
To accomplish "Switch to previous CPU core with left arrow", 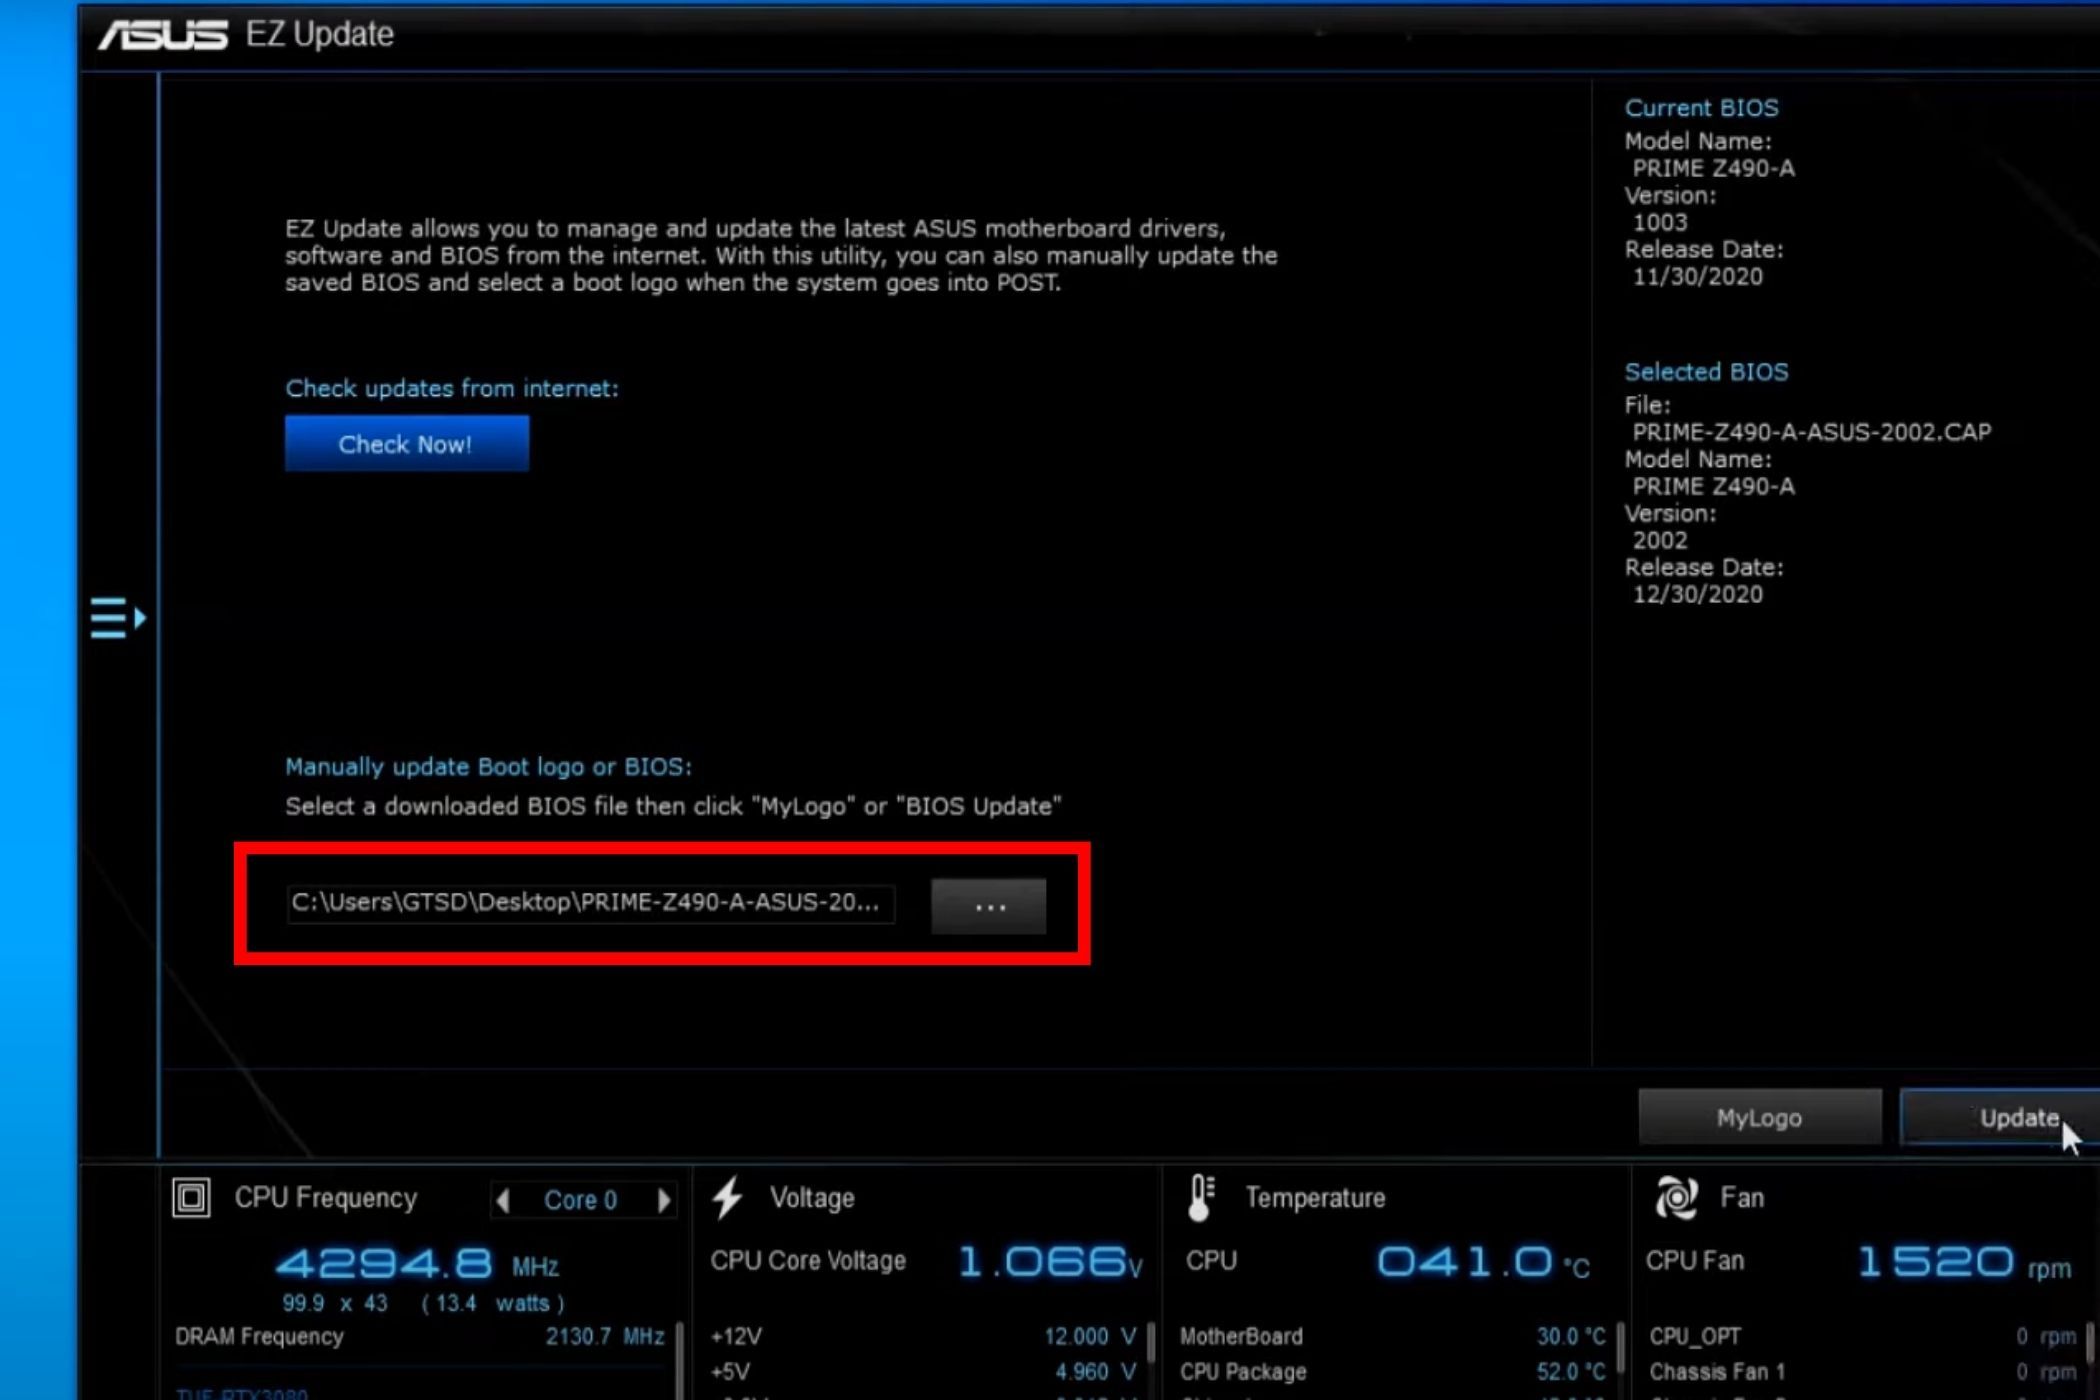I will 503,1200.
